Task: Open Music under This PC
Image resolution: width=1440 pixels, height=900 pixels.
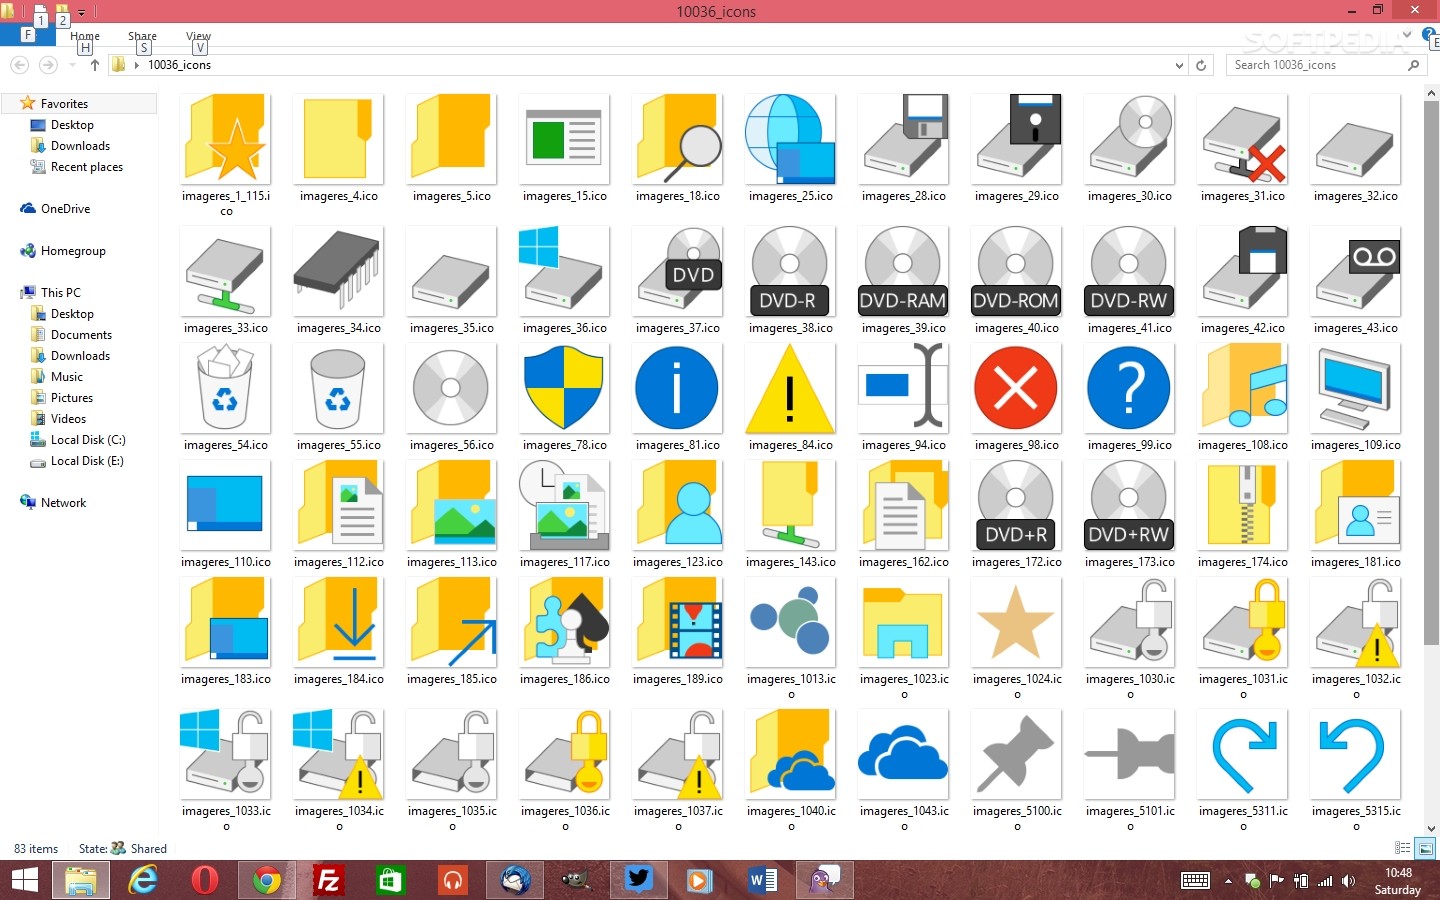Action: click(x=67, y=377)
